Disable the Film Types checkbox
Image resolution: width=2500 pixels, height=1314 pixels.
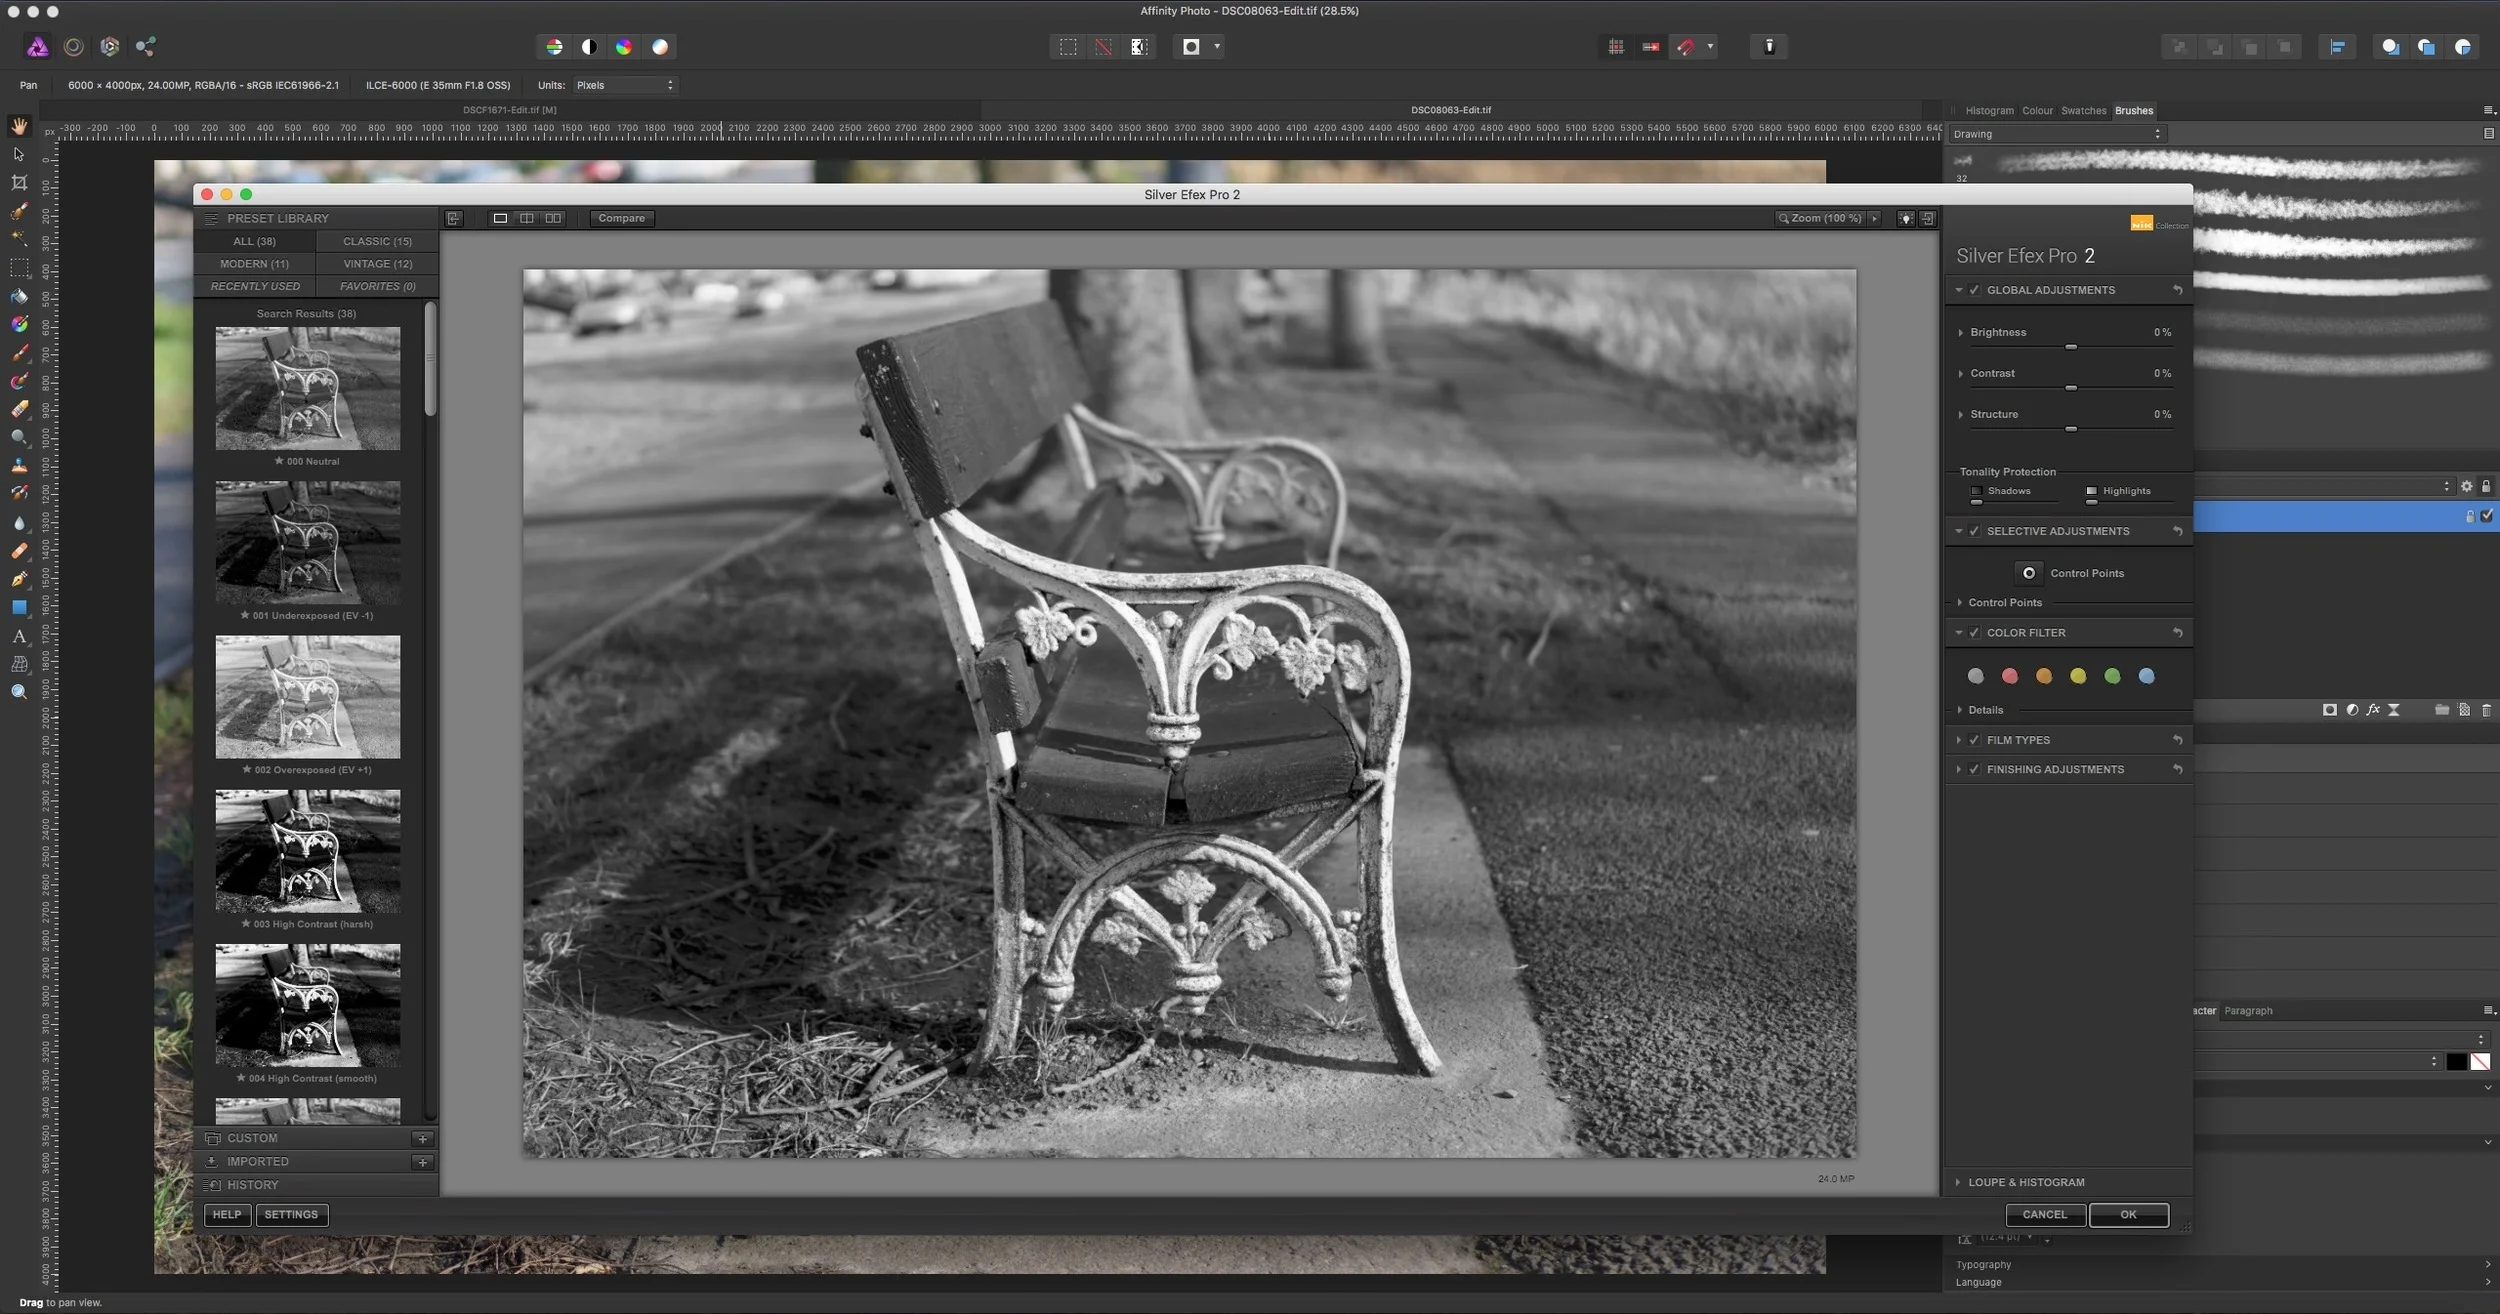pyautogui.click(x=1974, y=740)
